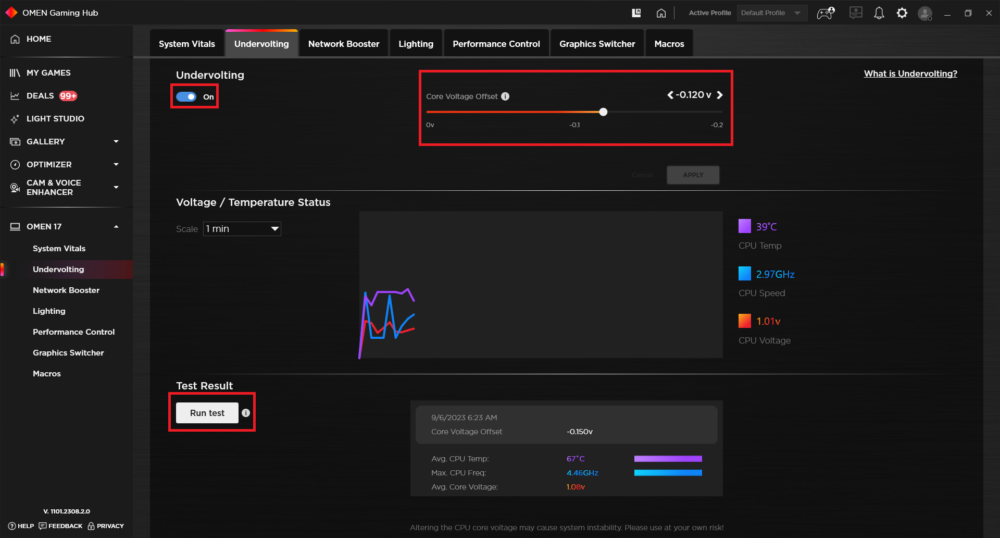The height and width of the screenshot is (538, 1000).
Task: Turn off the Undervolting toggle
Action: coord(186,97)
